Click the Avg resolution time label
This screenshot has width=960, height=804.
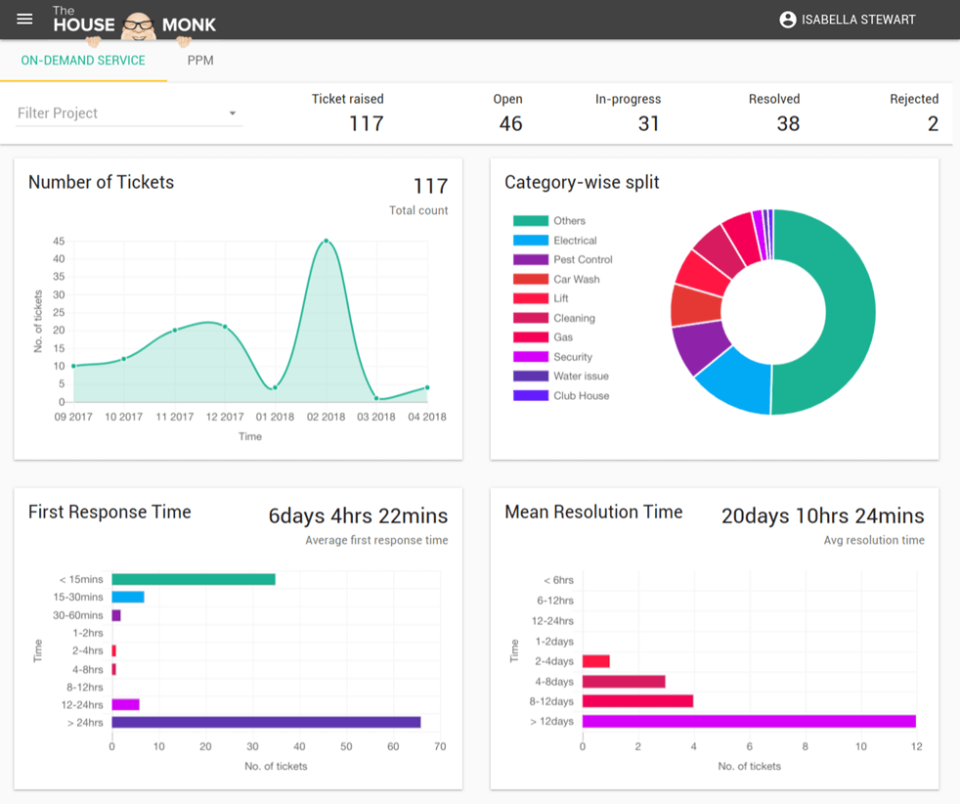(874, 540)
